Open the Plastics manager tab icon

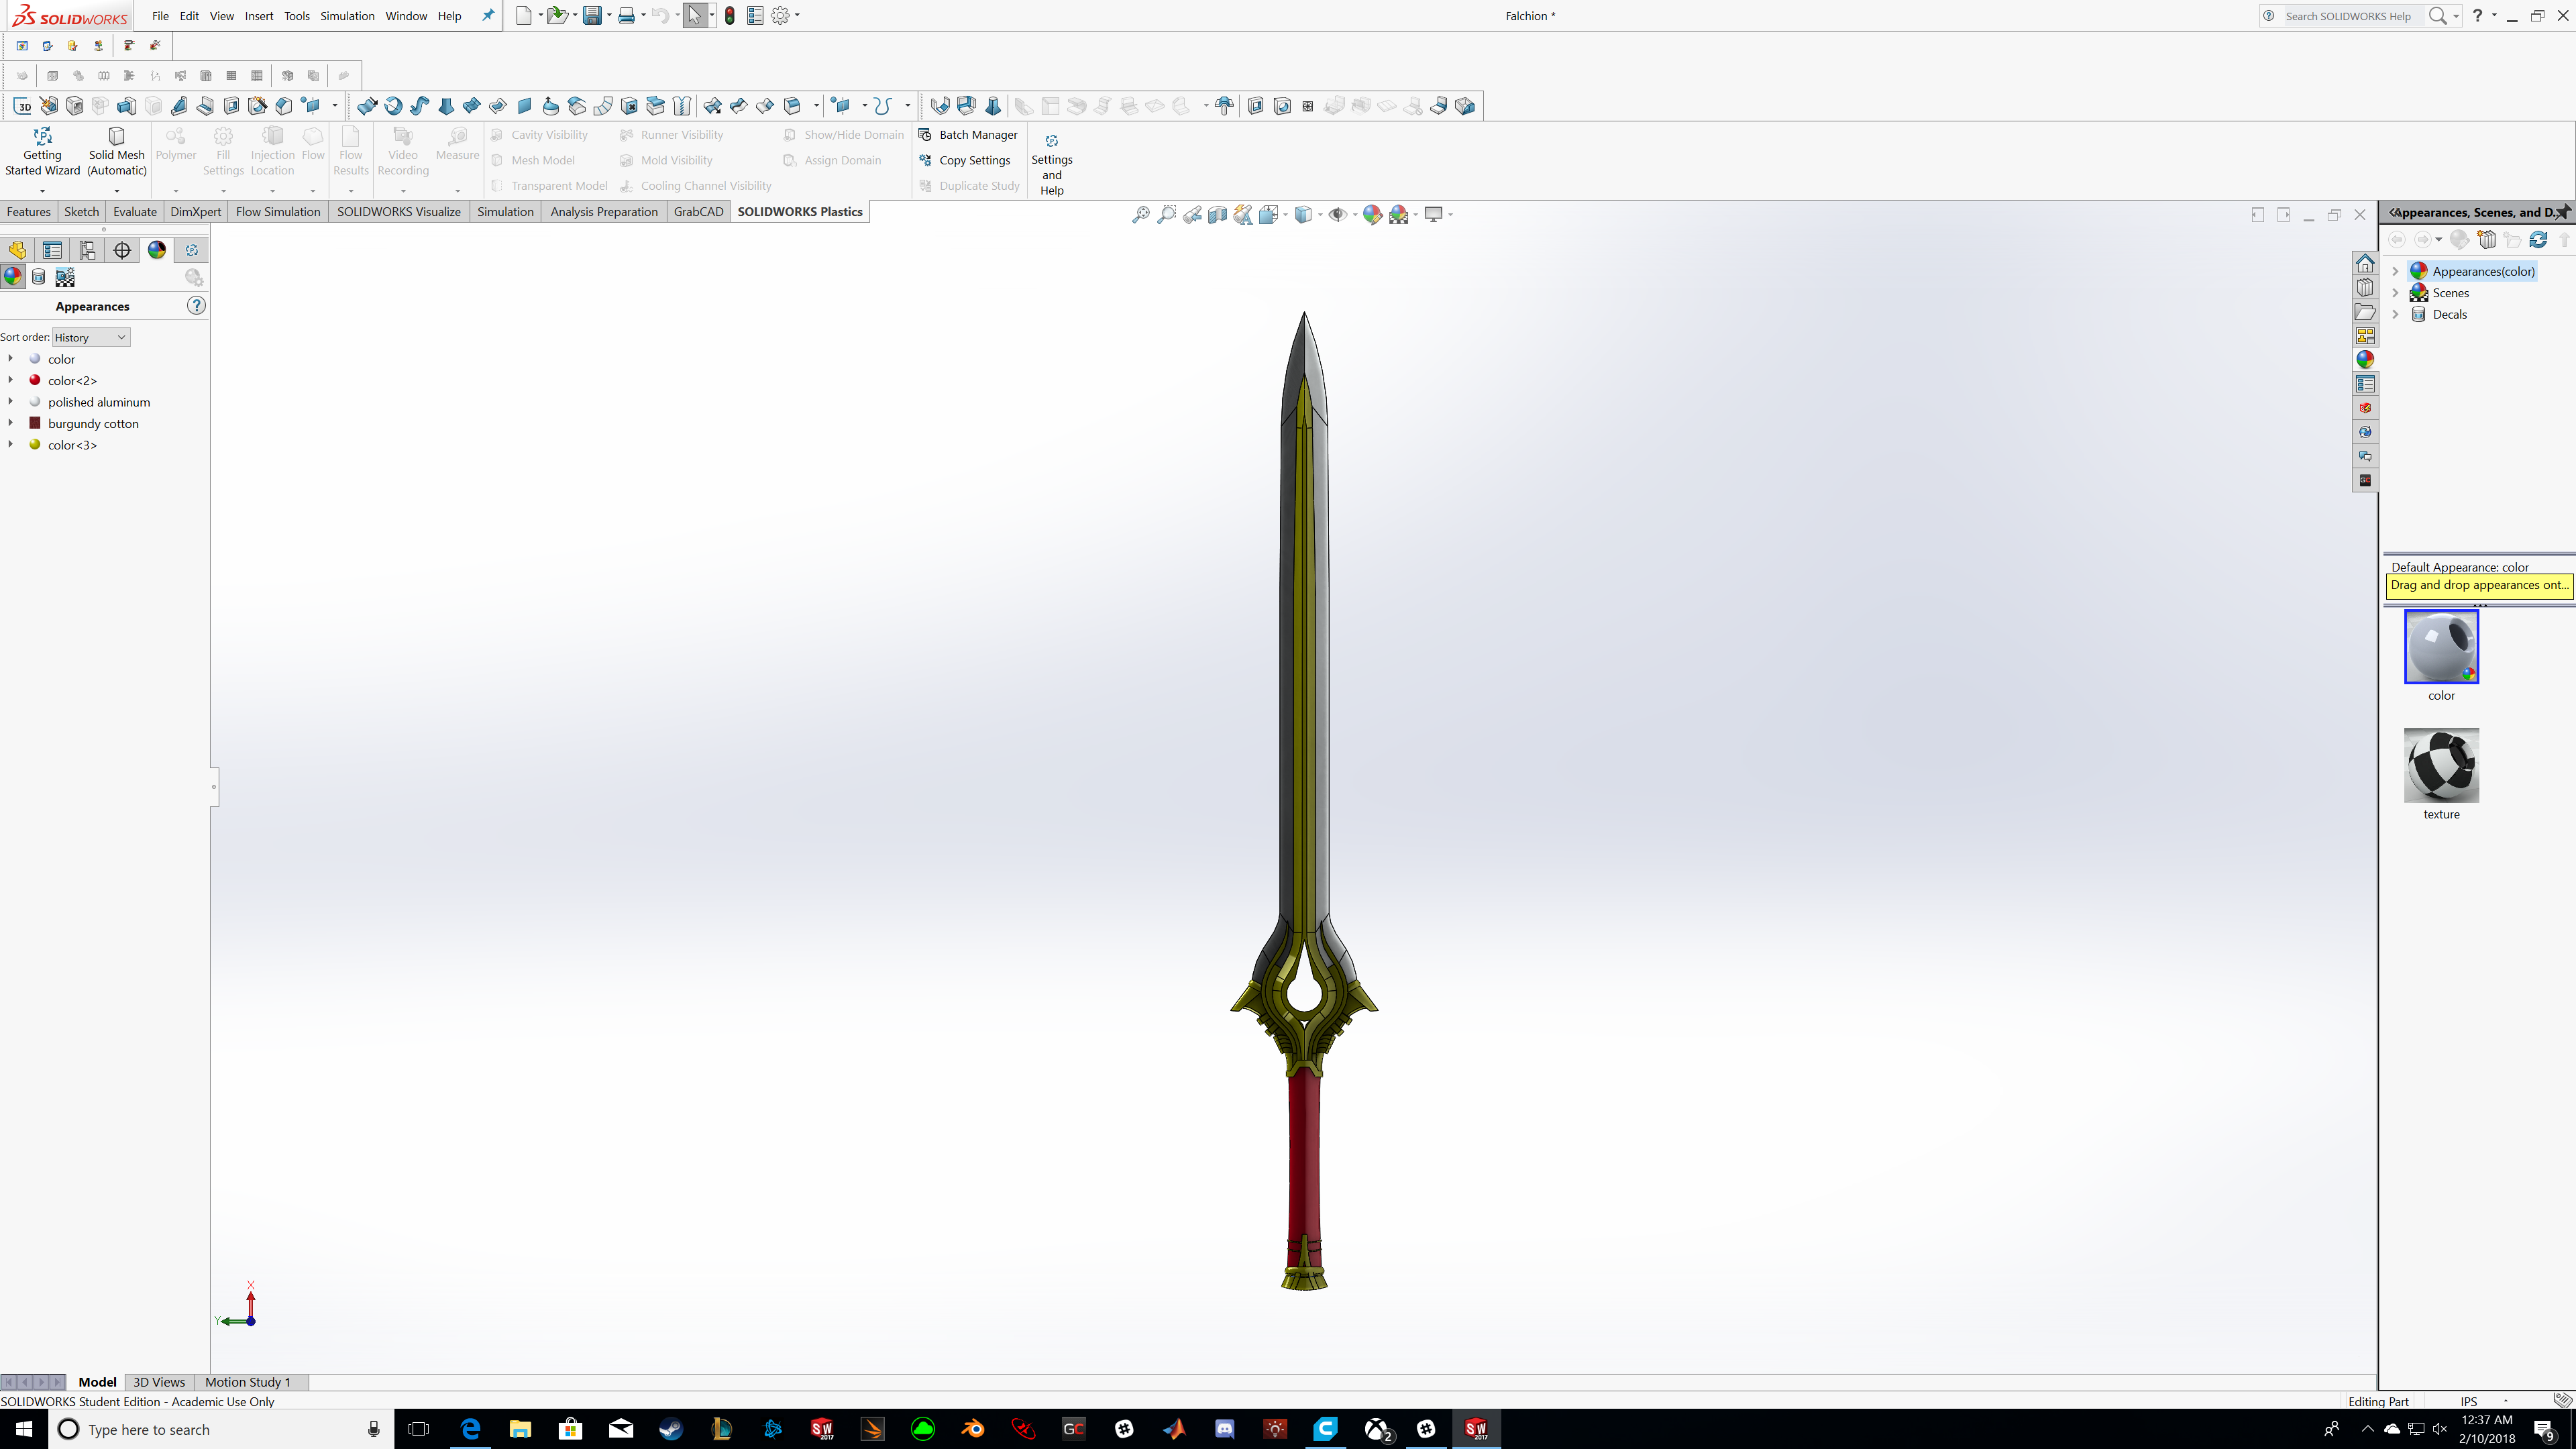click(192, 250)
